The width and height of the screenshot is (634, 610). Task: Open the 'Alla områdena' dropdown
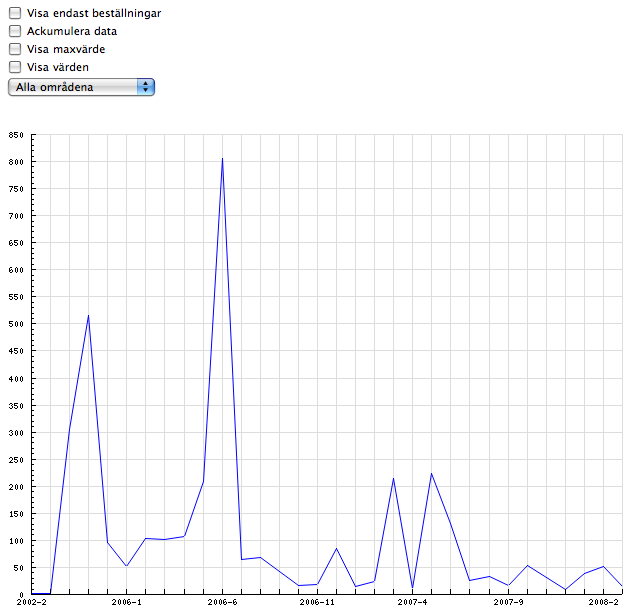click(80, 87)
